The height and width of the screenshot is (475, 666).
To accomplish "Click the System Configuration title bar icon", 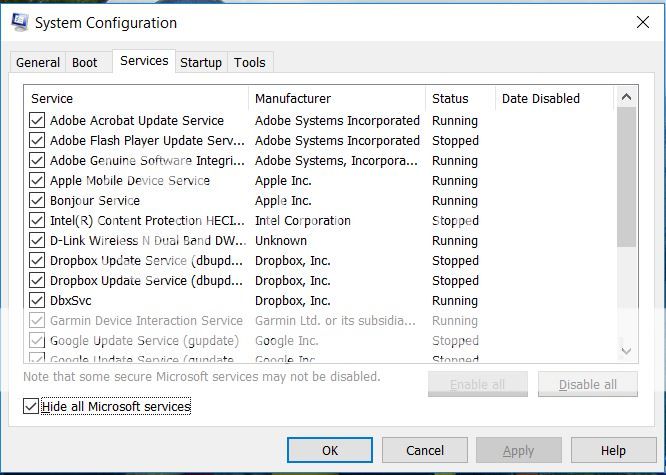I will 20,23.
